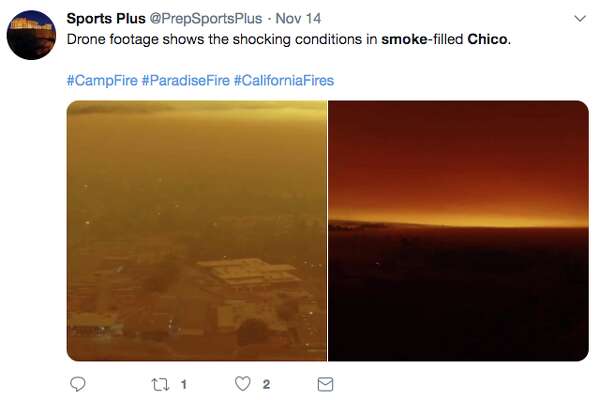Expand the tweet options chevron menu
This screenshot has width=600, height=400.
(580, 18)
